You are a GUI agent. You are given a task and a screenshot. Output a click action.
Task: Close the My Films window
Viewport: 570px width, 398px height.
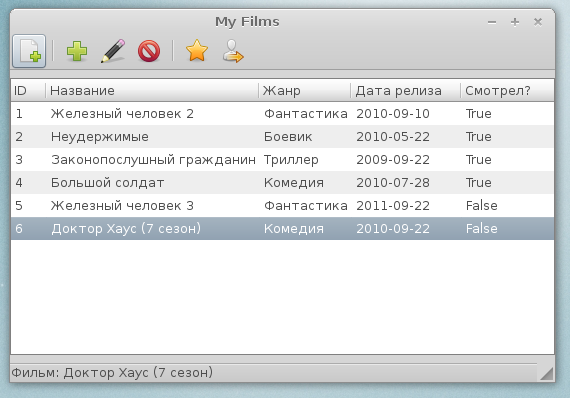click(538, 22)
